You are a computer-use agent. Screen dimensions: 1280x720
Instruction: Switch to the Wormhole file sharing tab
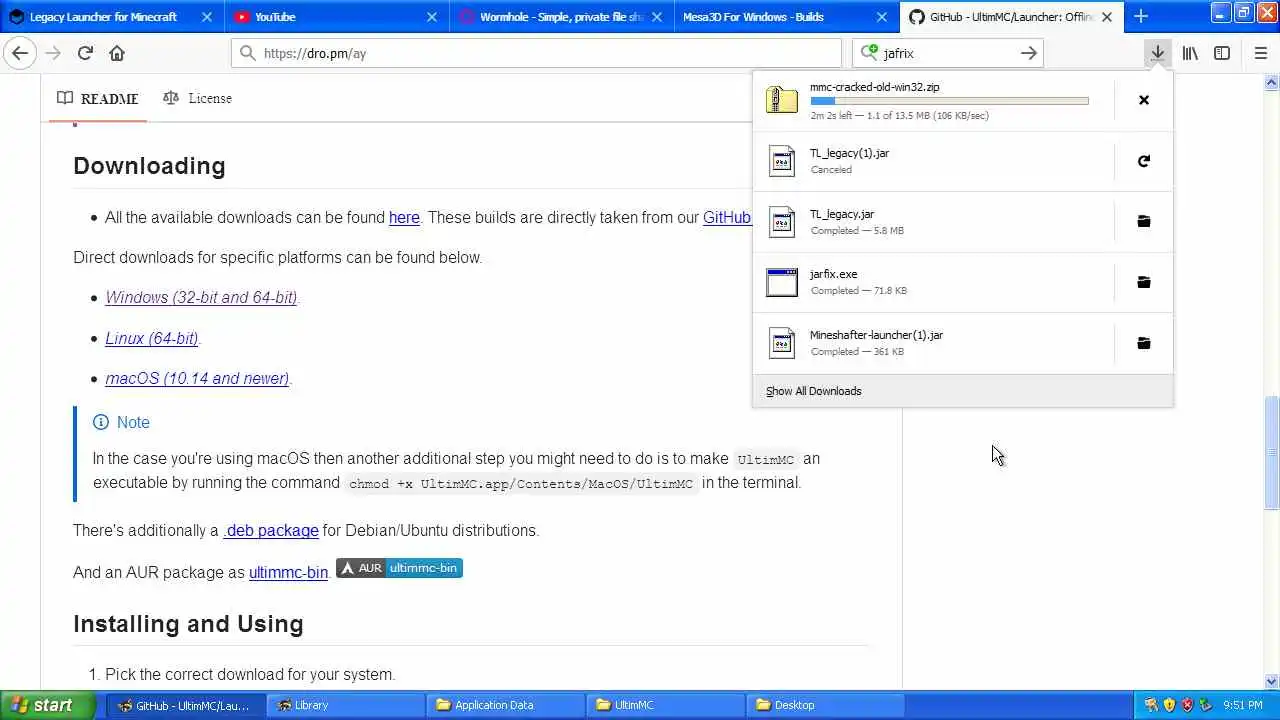point(562,17)
